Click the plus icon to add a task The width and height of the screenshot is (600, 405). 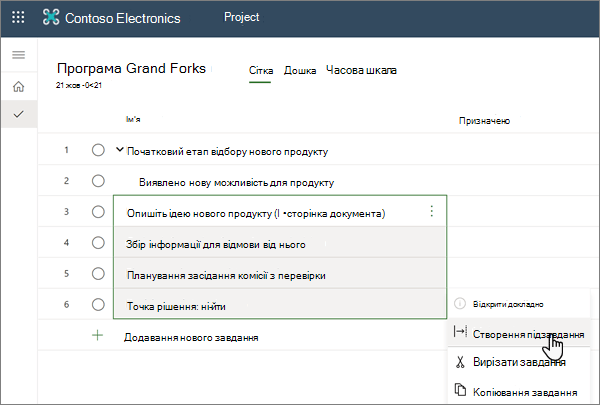click(x=98, y=336)
